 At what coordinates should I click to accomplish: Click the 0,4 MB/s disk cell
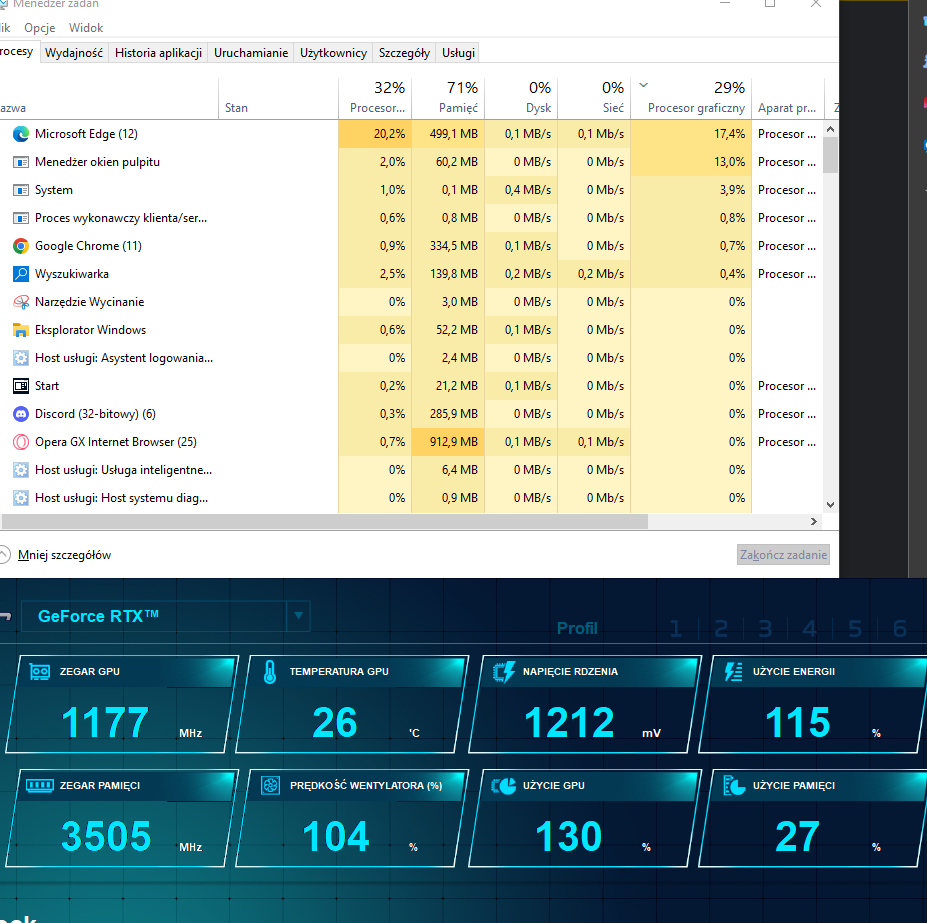pyautogui.click(x=521, y=190)
